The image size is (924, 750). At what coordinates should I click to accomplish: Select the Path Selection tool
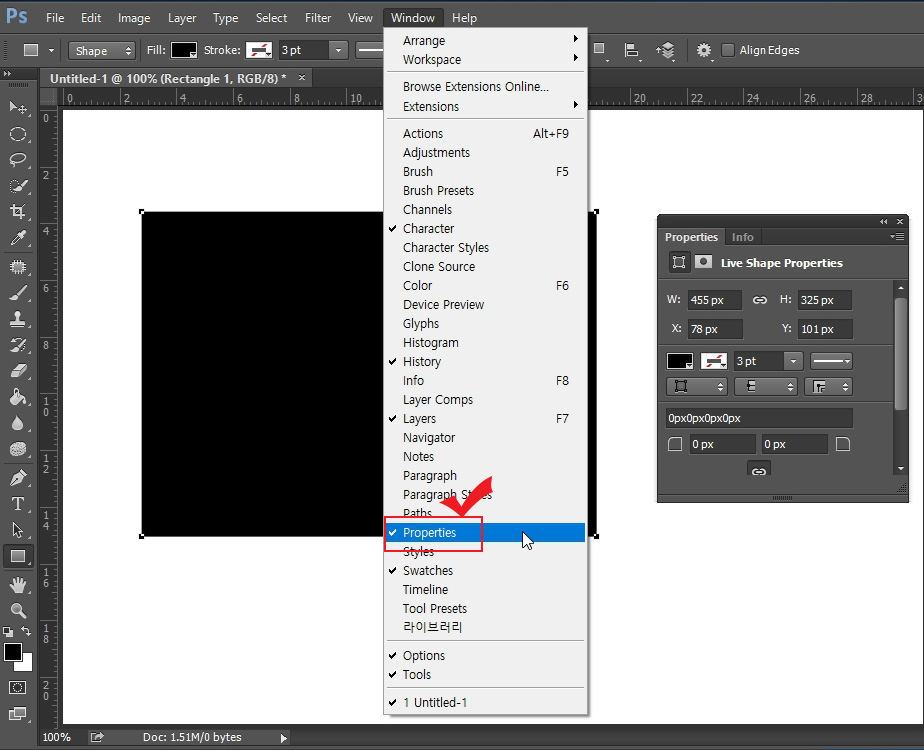pos(18,530)
